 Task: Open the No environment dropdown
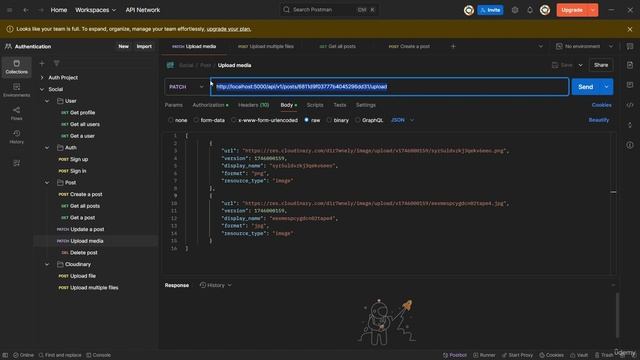click(x=584, y=47)
